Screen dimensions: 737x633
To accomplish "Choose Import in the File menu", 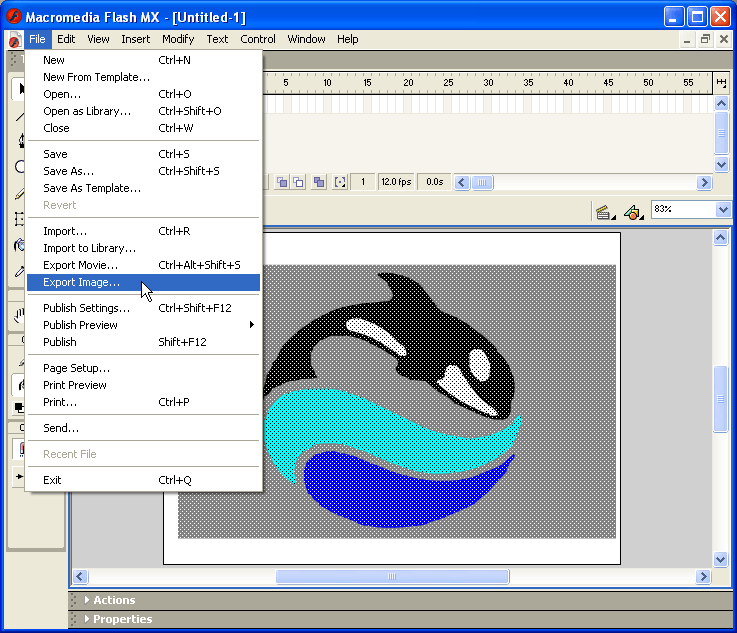I will (x=143, y=231).
